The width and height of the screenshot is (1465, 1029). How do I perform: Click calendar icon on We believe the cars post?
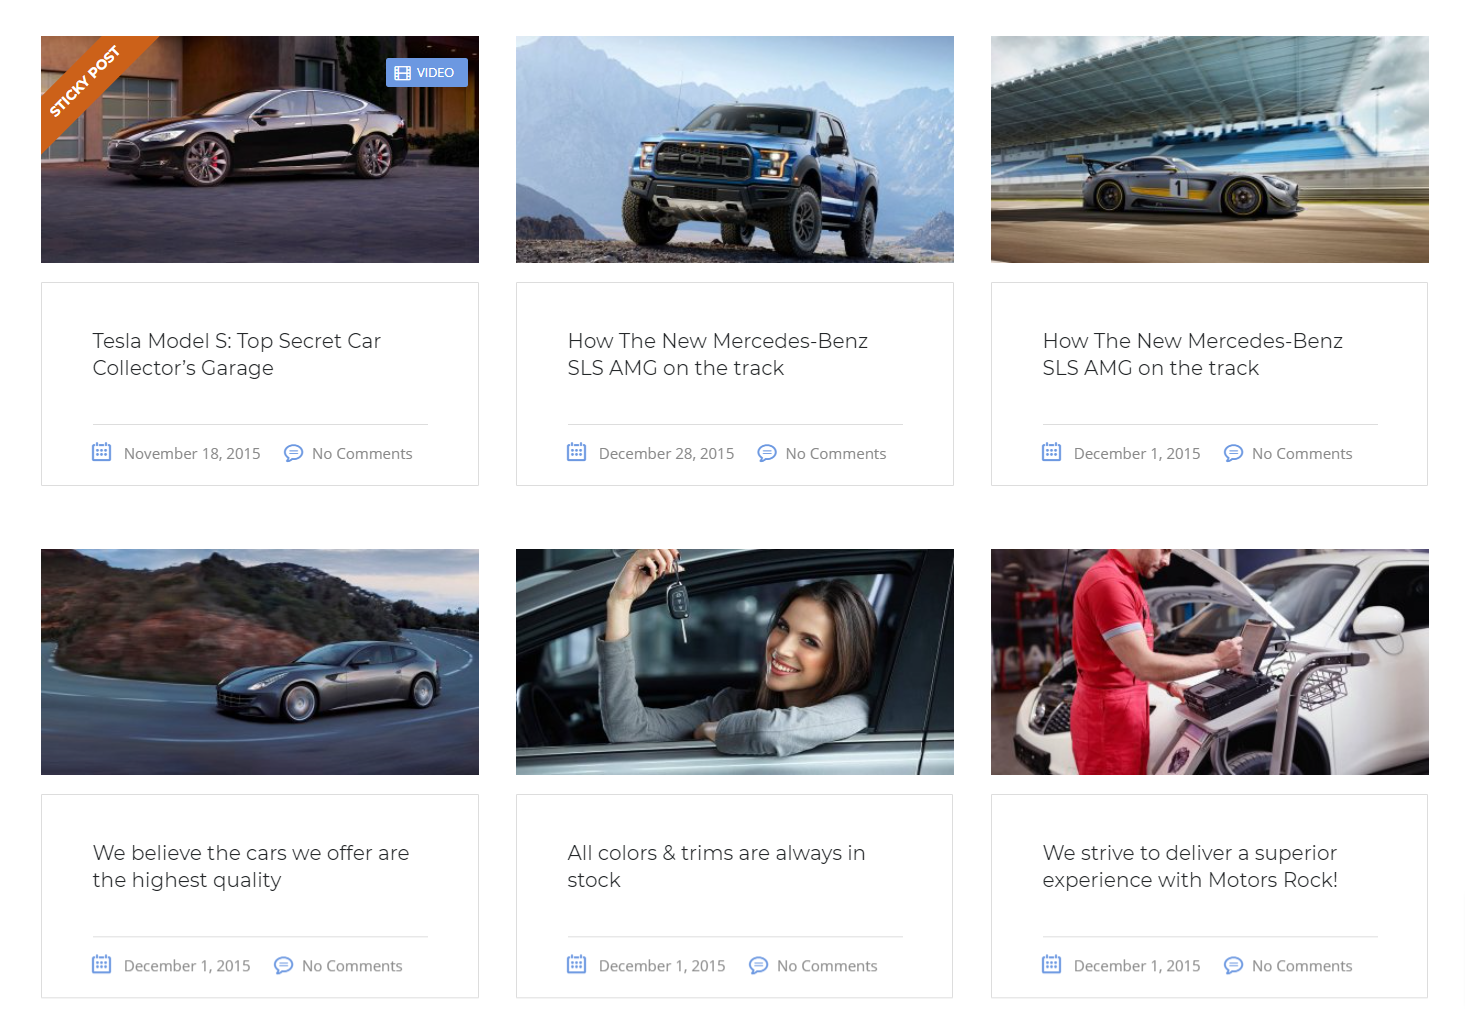pyautogui.click(x=102, y=964)
